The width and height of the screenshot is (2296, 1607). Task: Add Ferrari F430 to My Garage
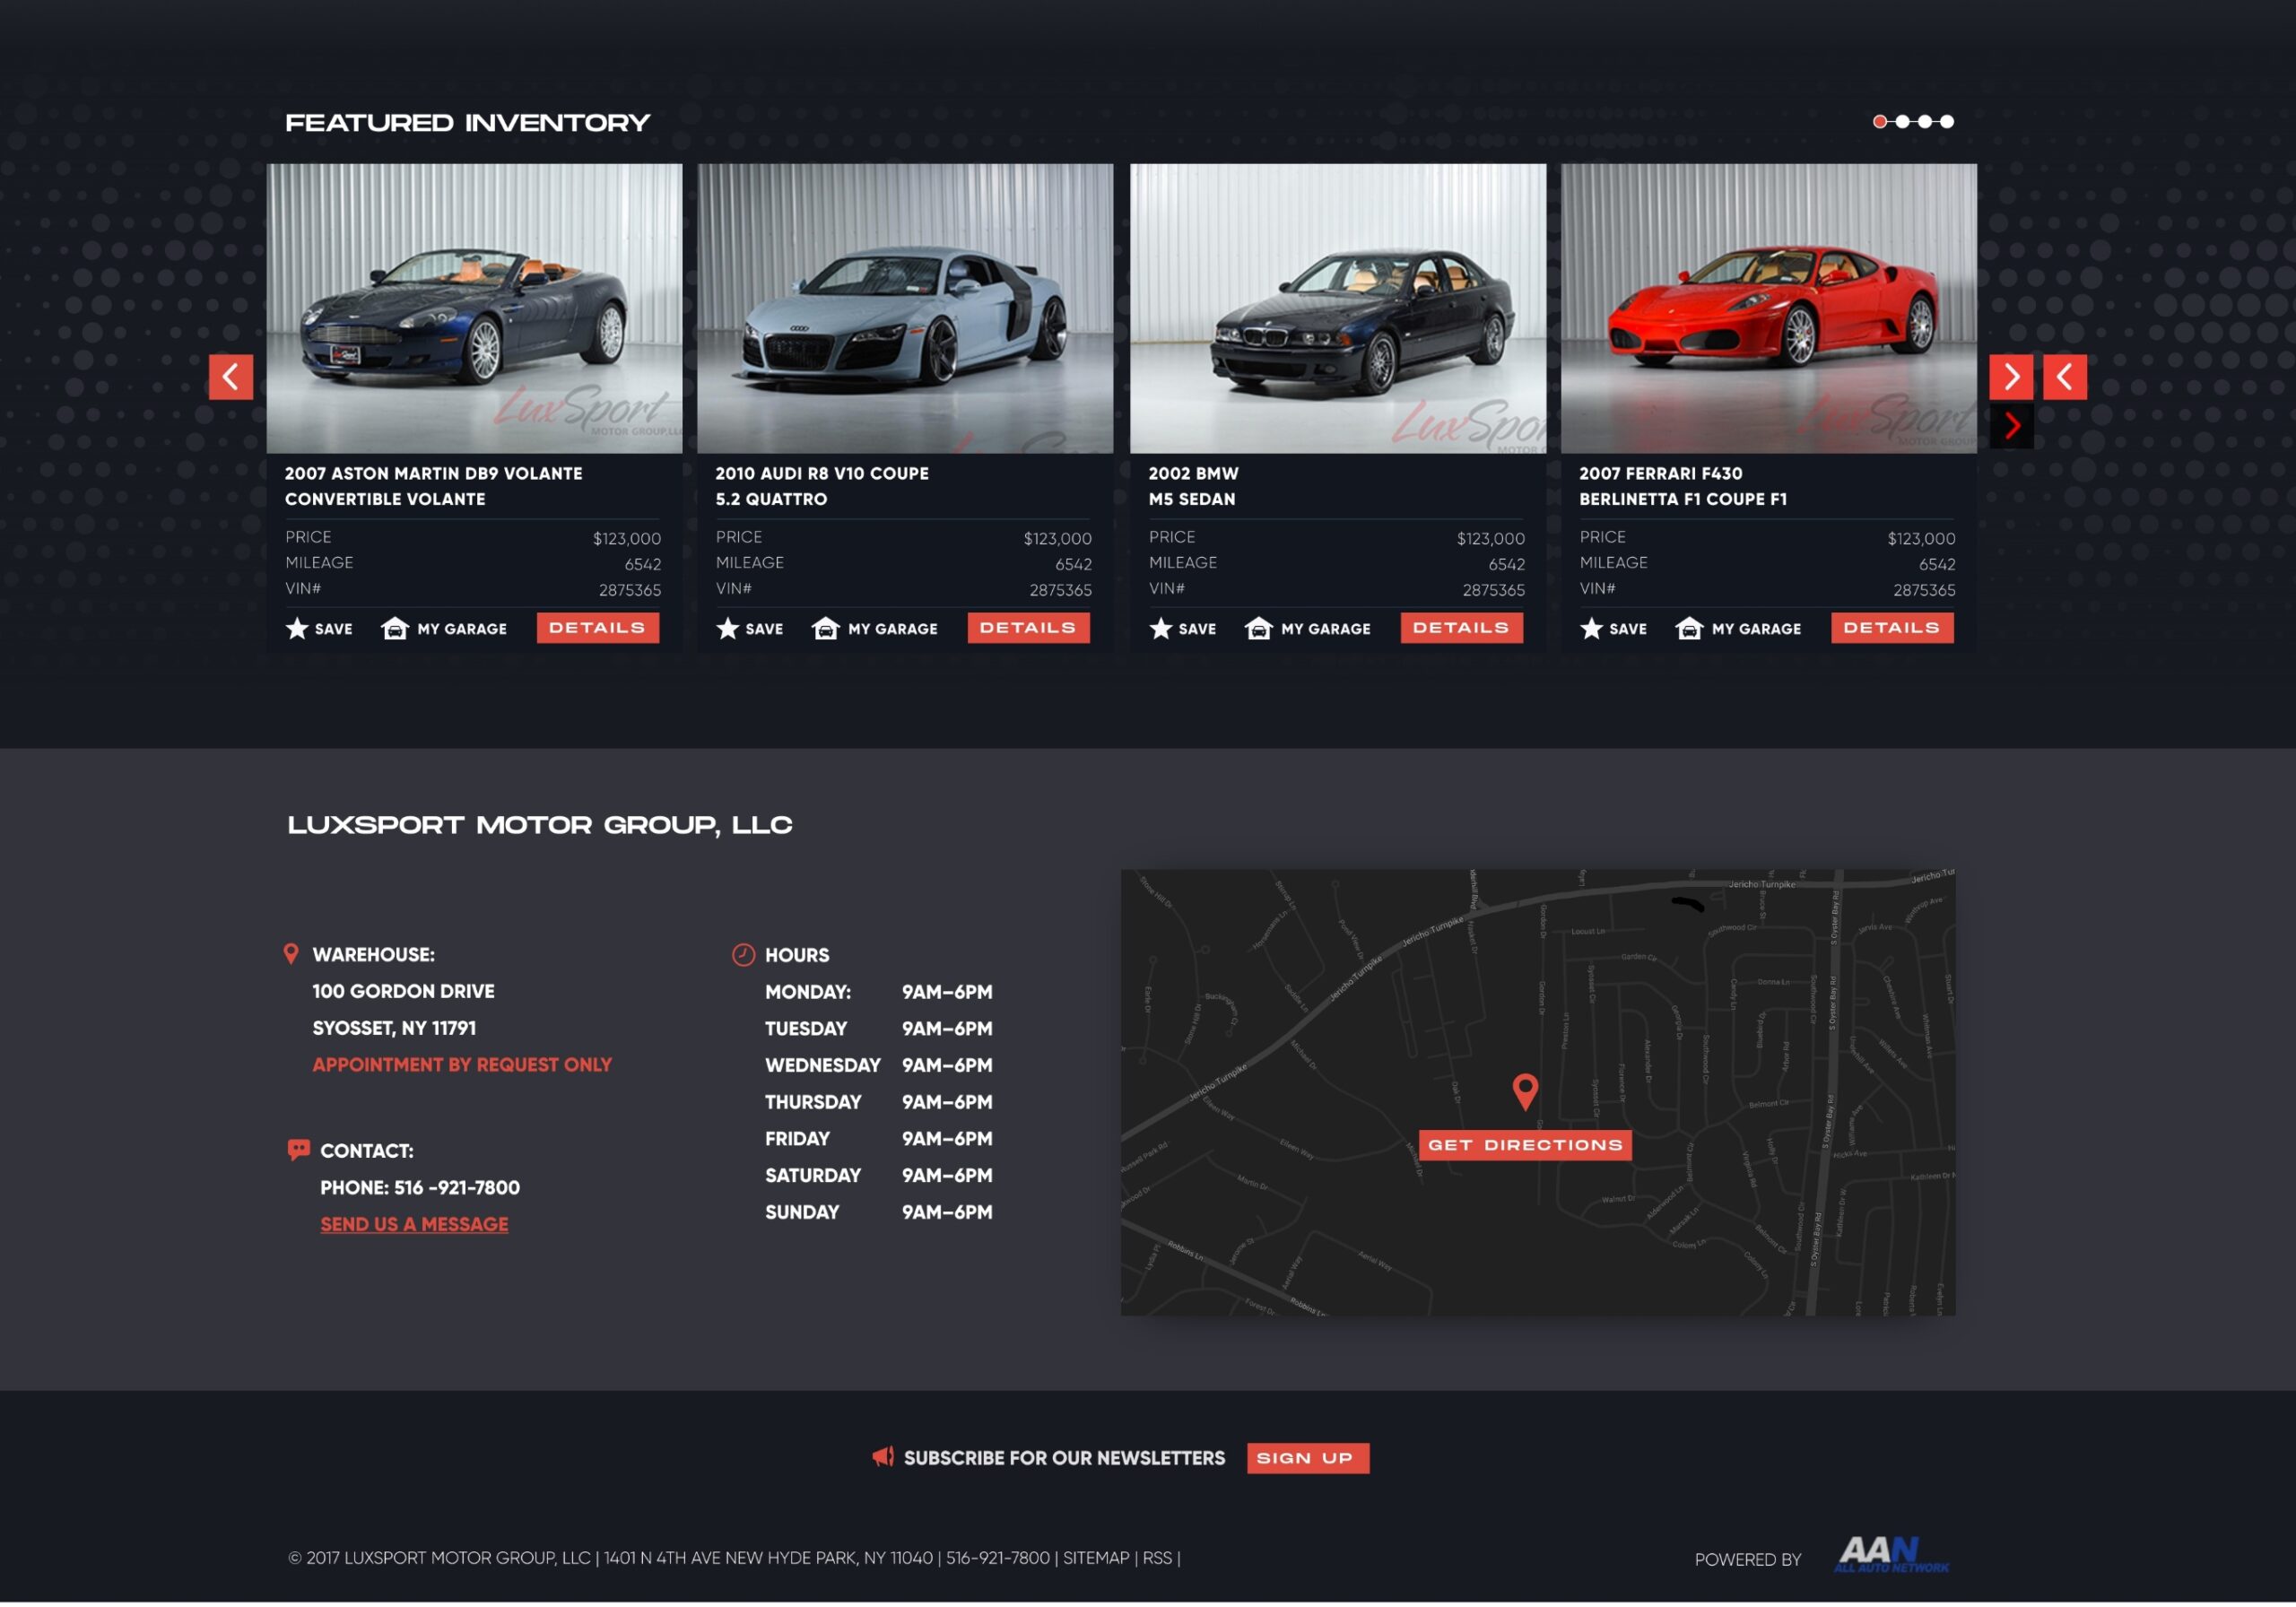[1739, 629]
